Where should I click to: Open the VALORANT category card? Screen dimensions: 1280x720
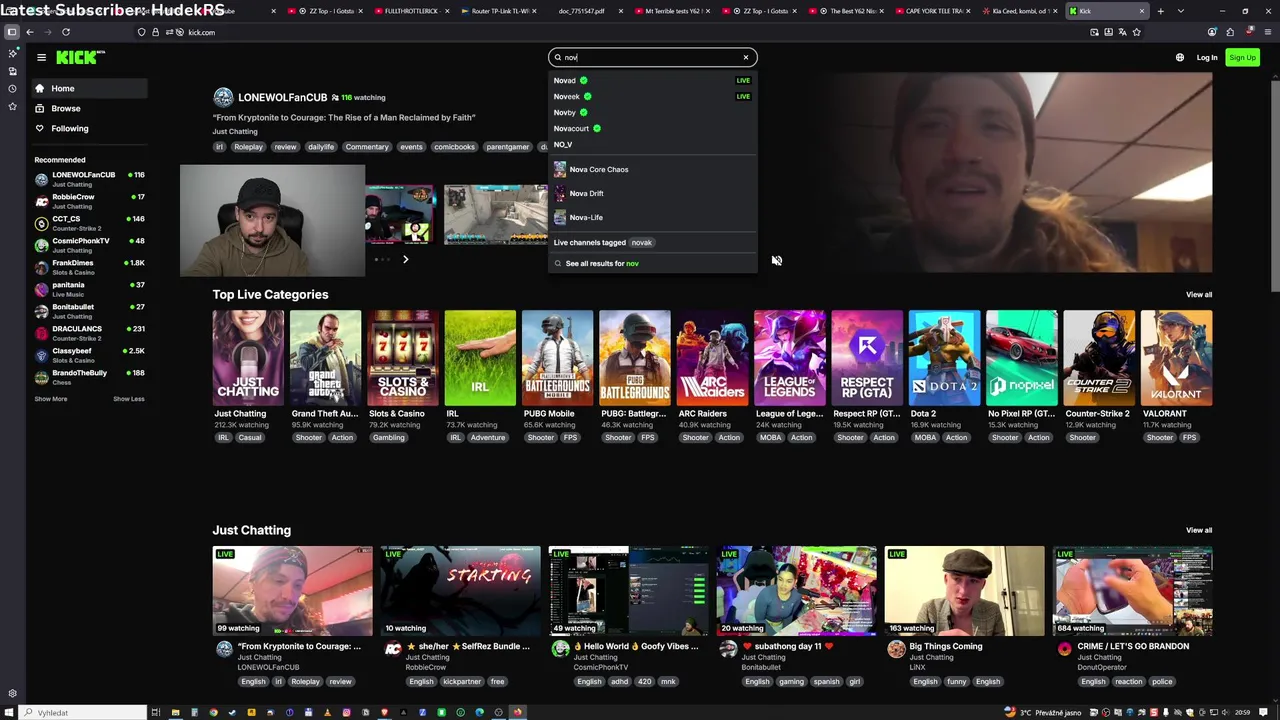click(1176, 358)
